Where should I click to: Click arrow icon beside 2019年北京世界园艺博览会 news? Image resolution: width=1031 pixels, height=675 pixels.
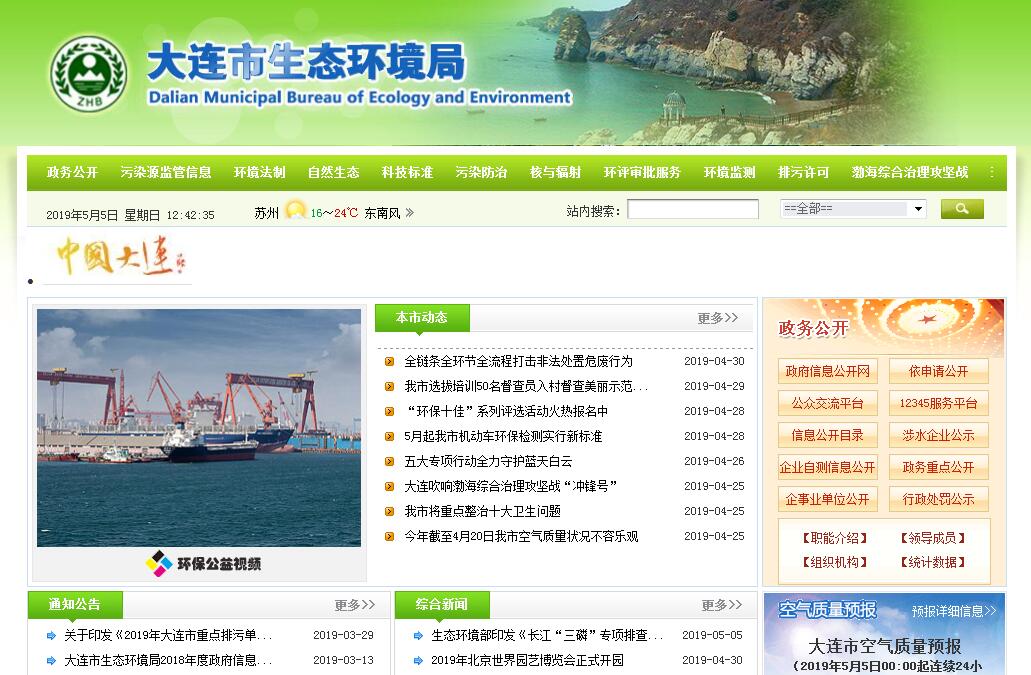pyautogui.click(x=418, y=661)
